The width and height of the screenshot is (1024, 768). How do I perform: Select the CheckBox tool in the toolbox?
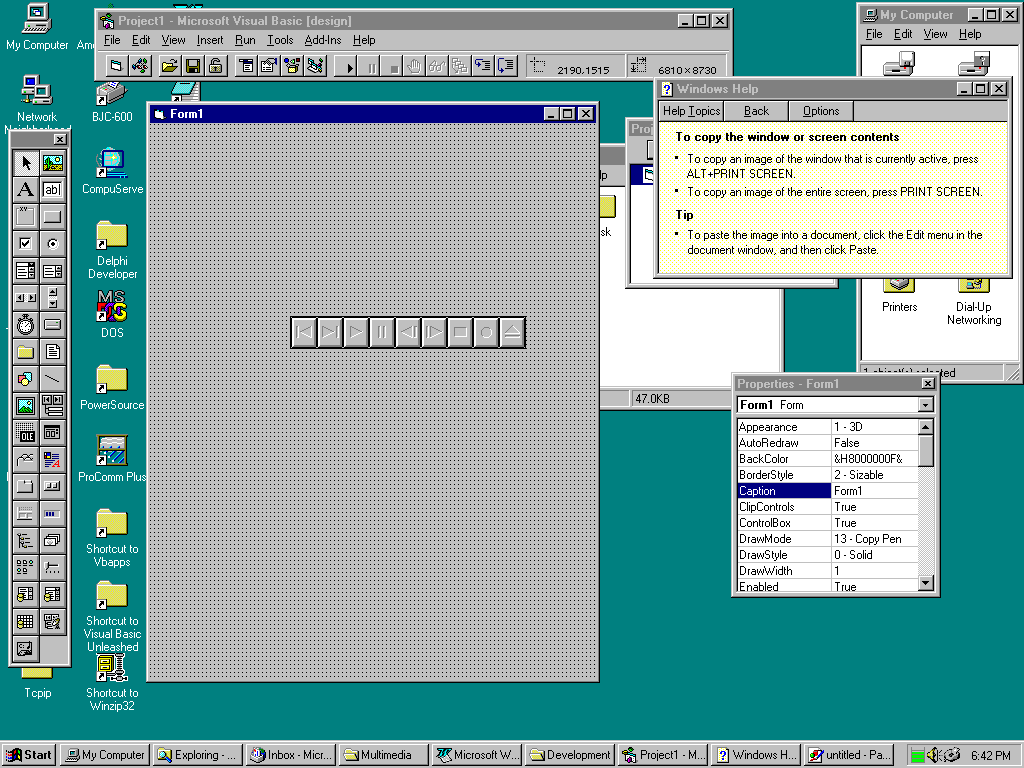[26, 244]
